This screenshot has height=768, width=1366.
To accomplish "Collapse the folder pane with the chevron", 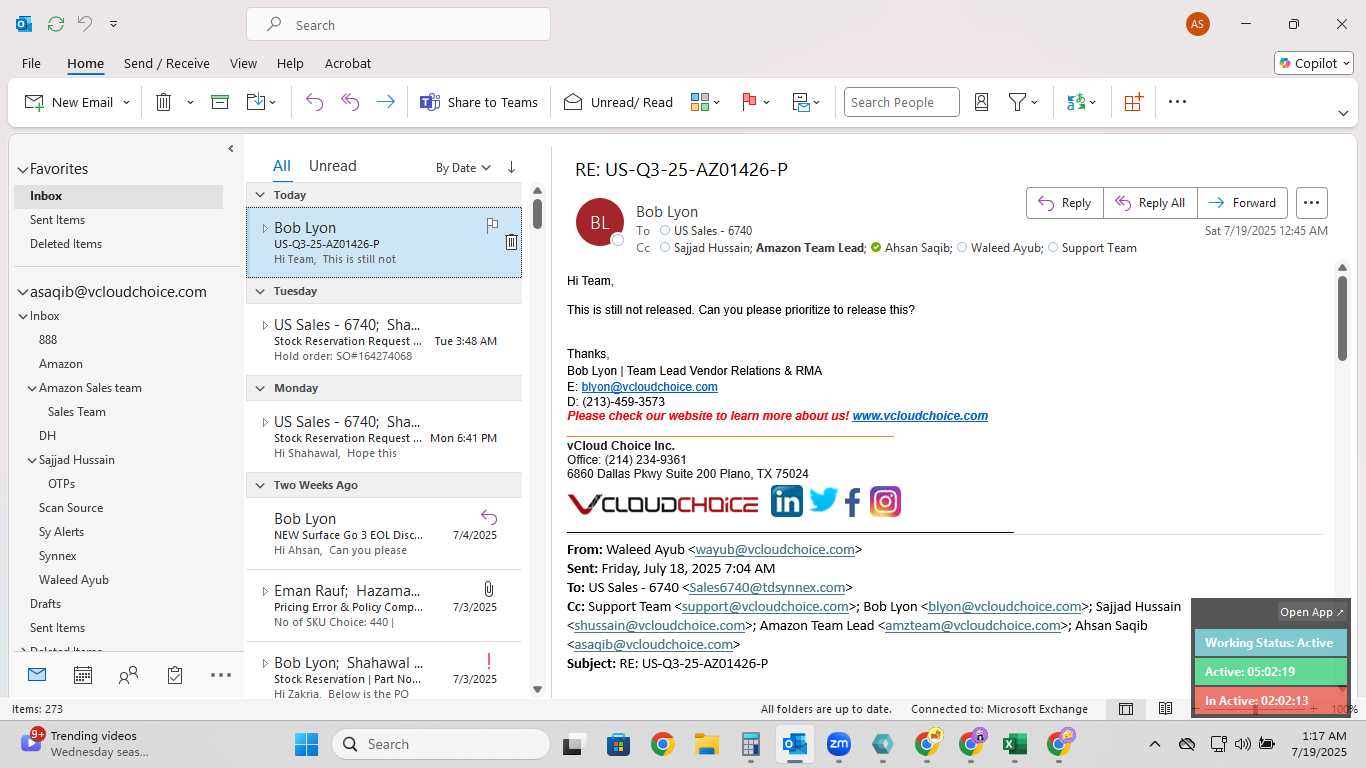I will coord(231,148).
